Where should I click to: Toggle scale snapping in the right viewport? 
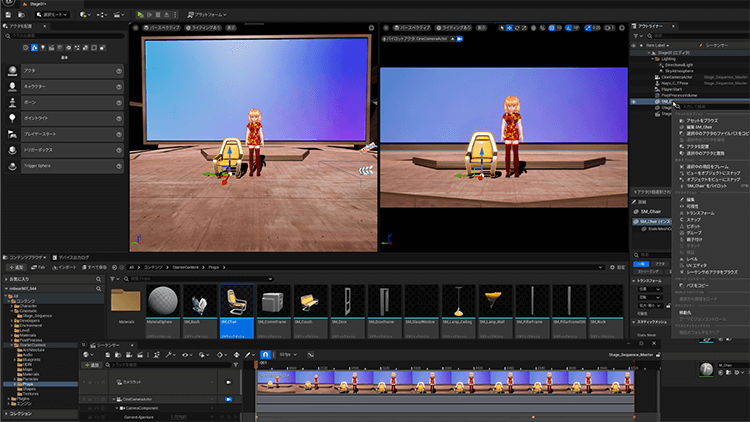[x=588, y=28]
